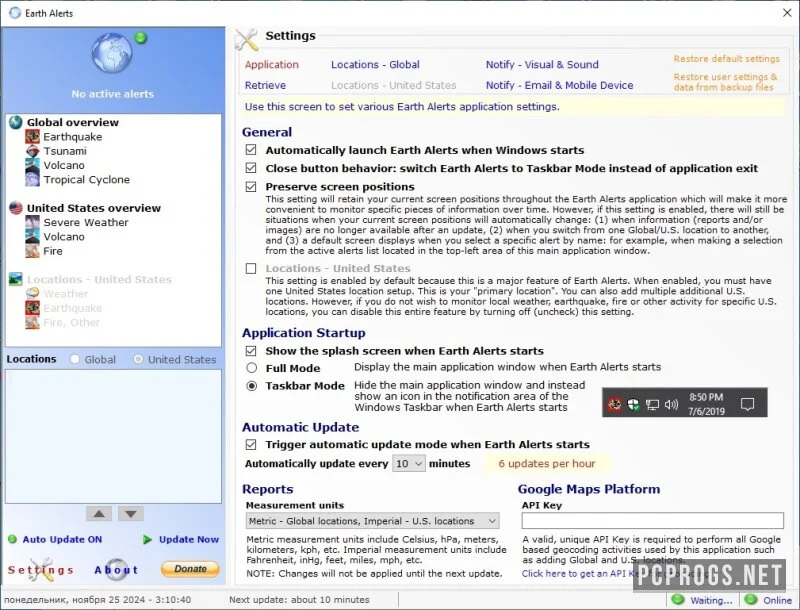Click the Update Now link

(x=189, y=539)
